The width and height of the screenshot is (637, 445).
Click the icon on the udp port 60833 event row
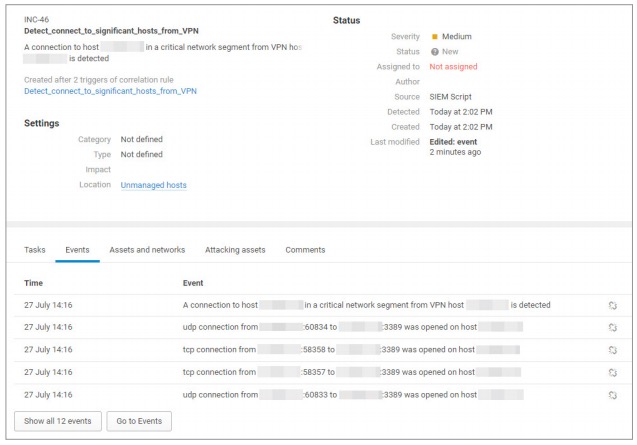(611, 395)
